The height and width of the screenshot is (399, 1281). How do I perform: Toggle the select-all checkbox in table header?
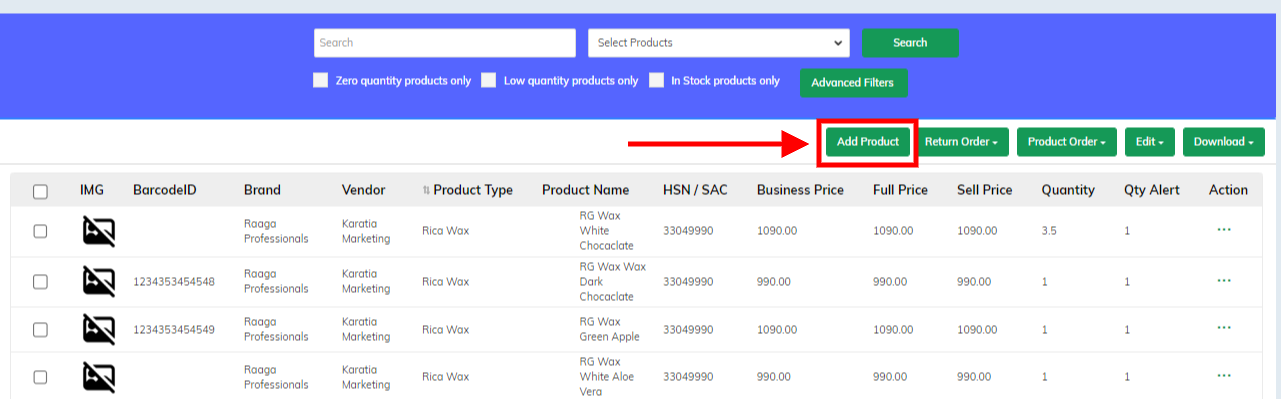pos(40,191)
